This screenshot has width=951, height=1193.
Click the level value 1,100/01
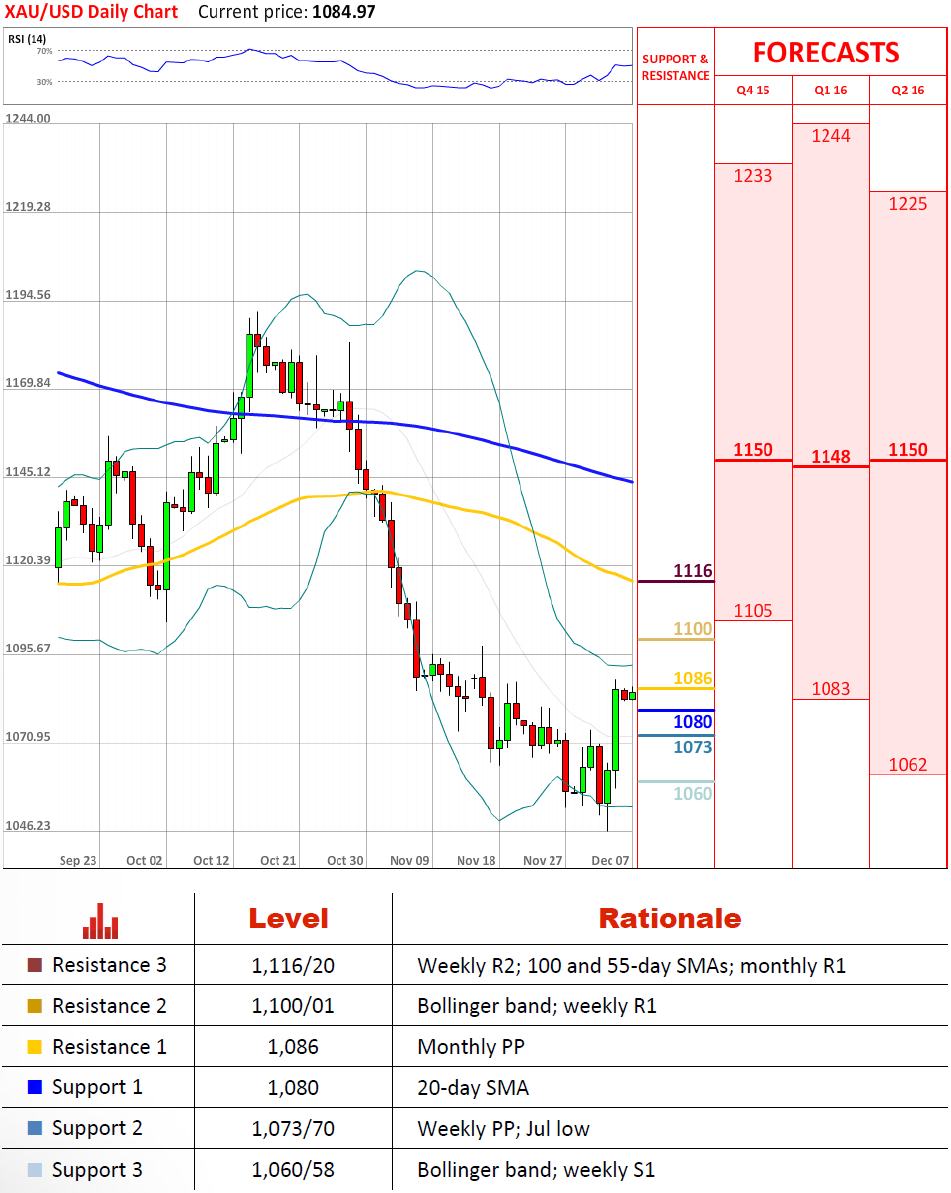coord(293,1007)
